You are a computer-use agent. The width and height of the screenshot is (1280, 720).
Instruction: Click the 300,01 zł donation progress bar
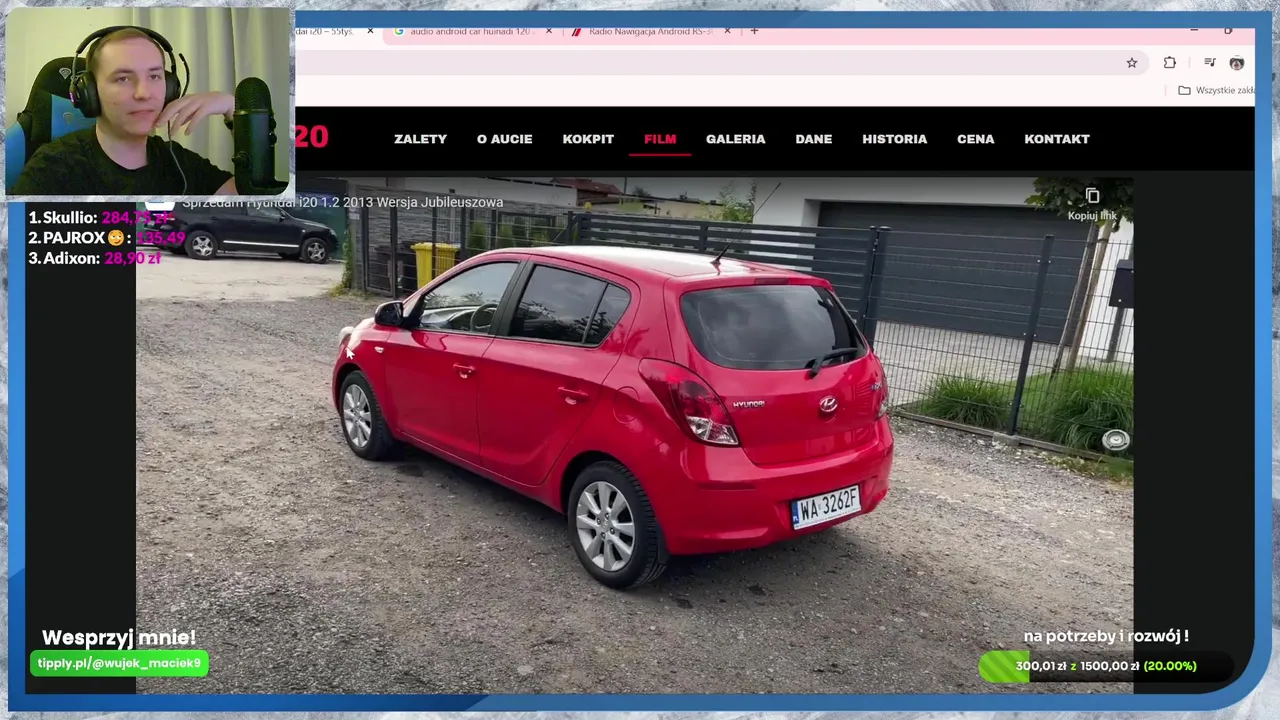point(1105,666)
